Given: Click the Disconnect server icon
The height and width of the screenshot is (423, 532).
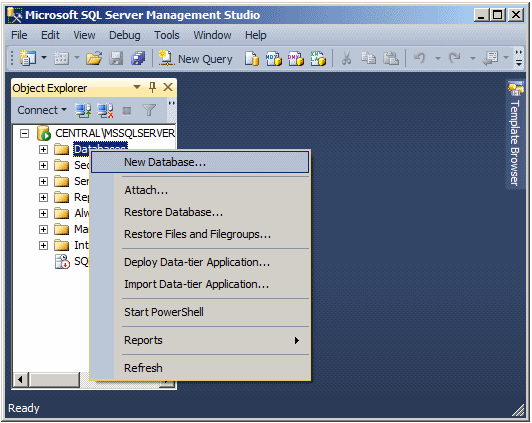Looking at the screenshot, I should (105, 110).
